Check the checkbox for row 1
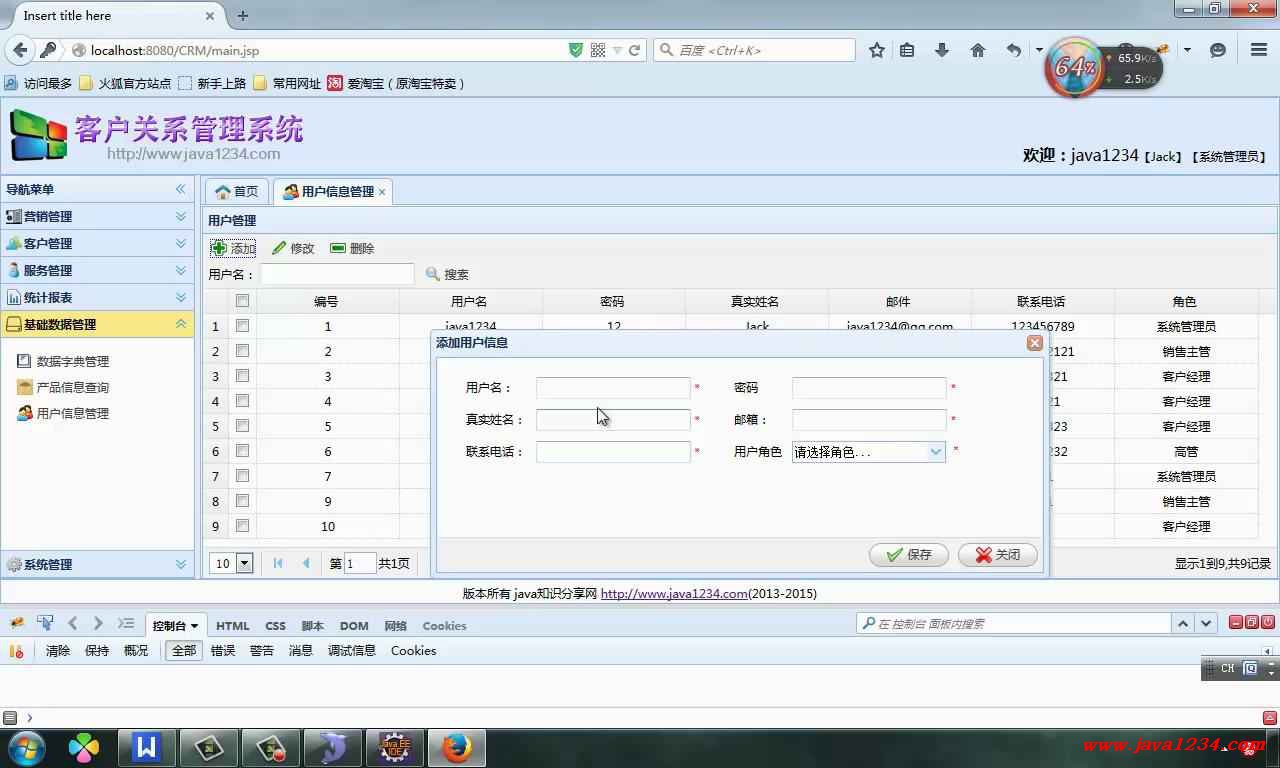Screen dimensions: 1280x768 [242, 326]
